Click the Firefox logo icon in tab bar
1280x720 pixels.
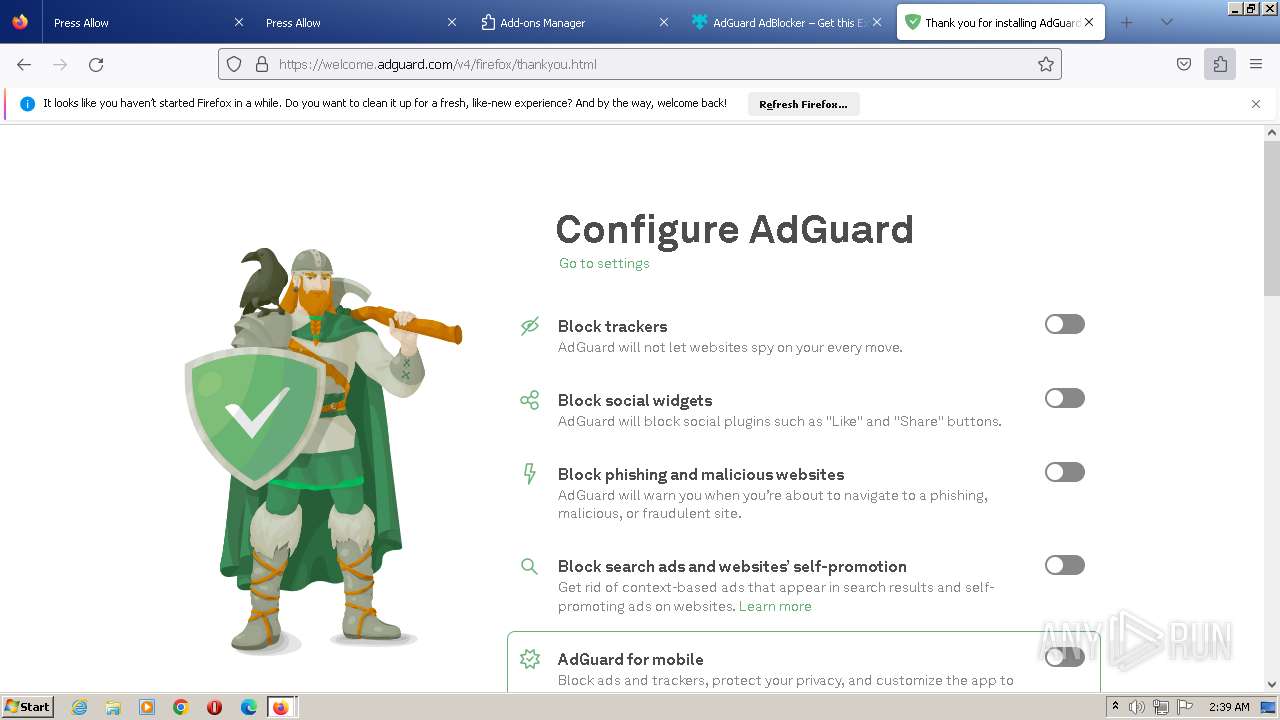20,22
